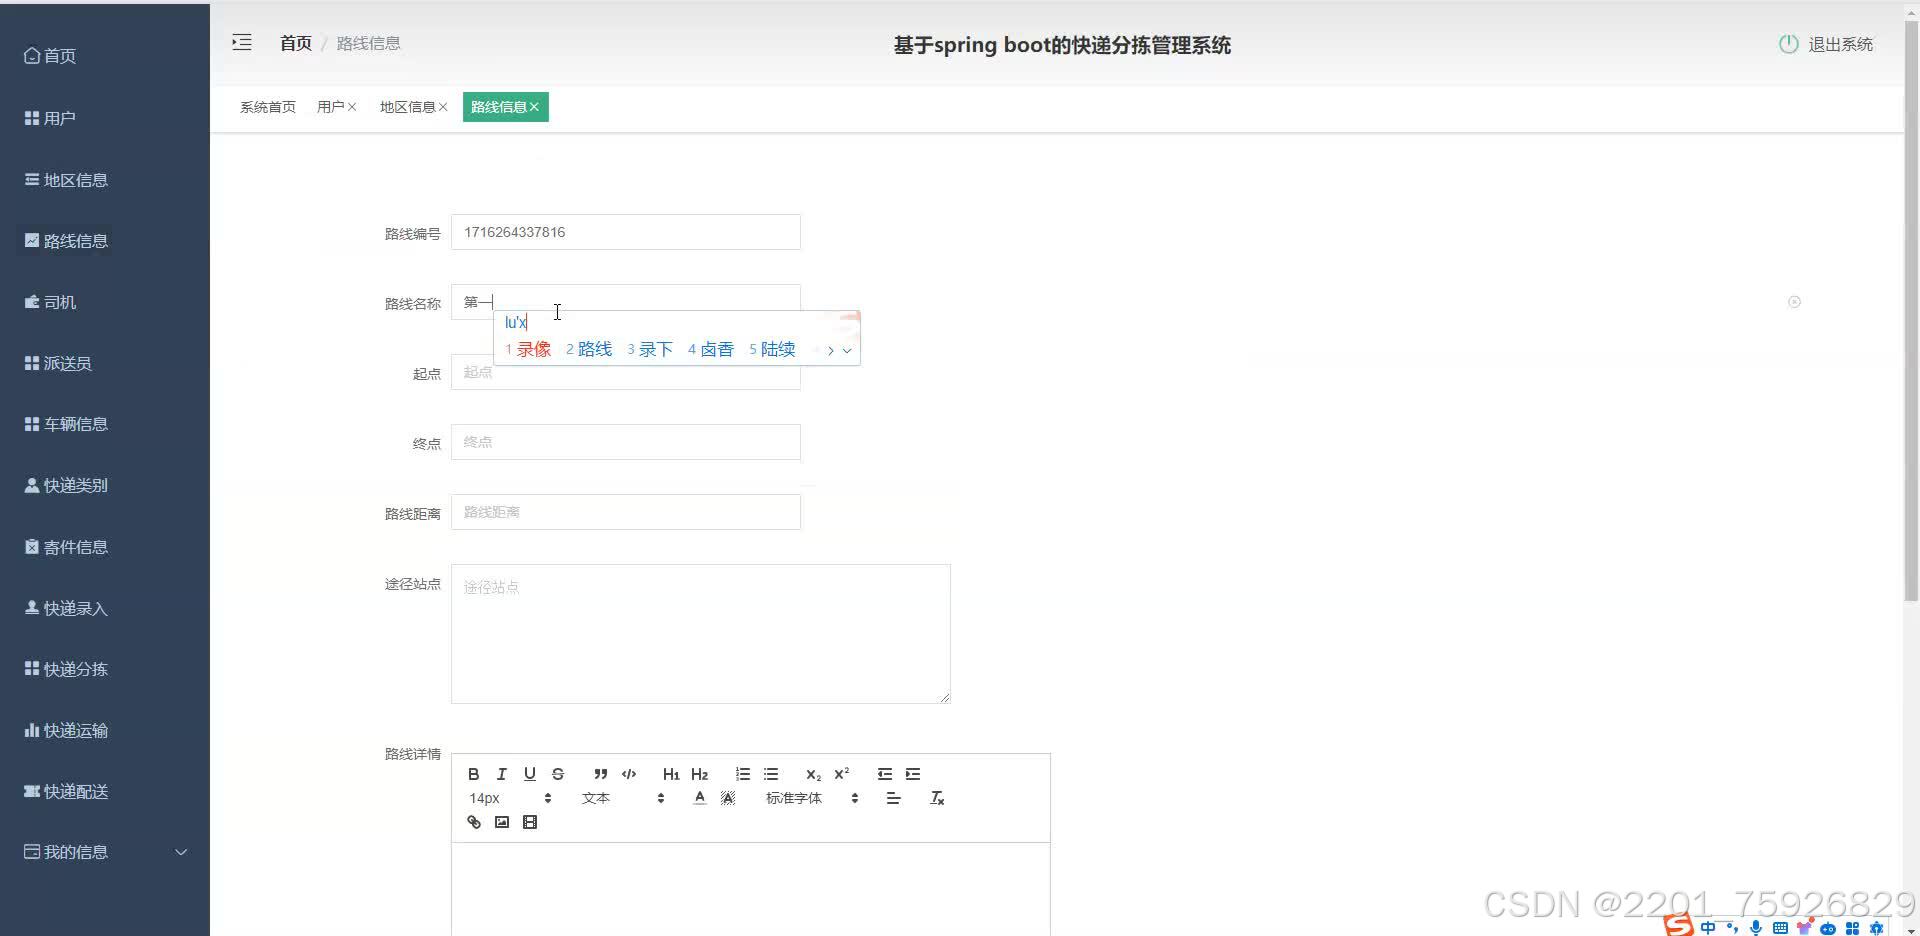Open the 文本 heading style dropdown
The image size is (1920, 936).
(x=623, y=798)
